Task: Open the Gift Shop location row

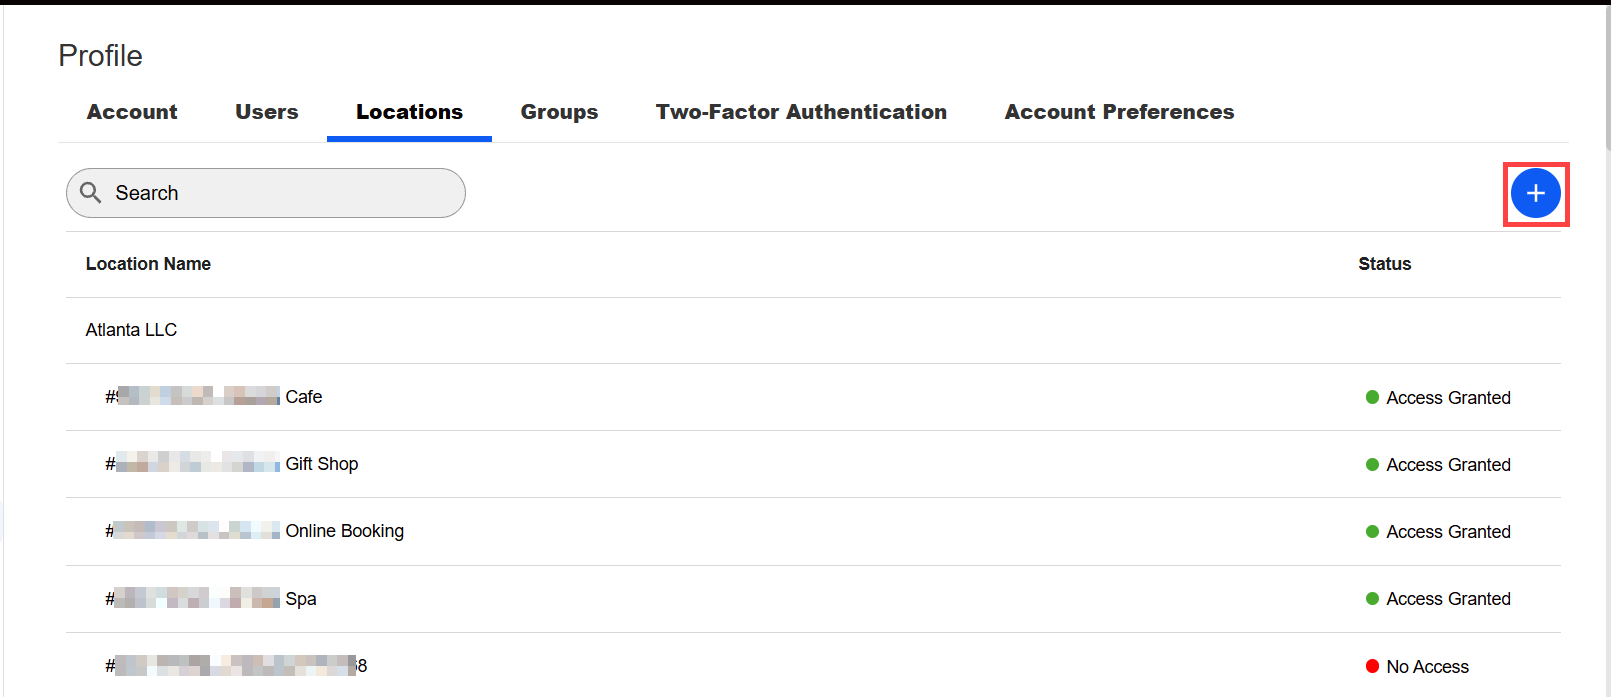Action: pos(321,464)
